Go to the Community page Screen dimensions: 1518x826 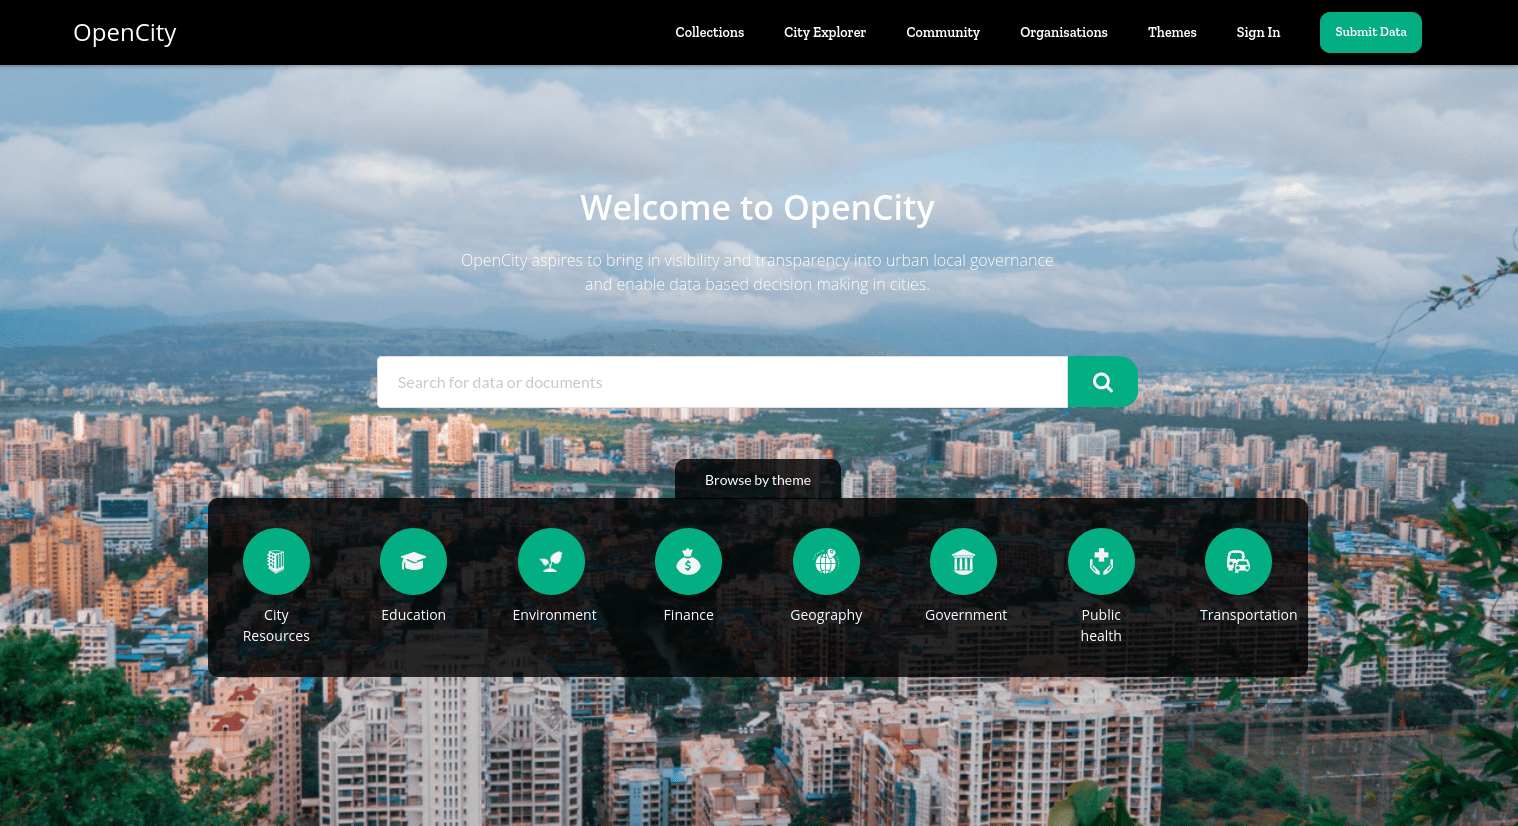942,32
